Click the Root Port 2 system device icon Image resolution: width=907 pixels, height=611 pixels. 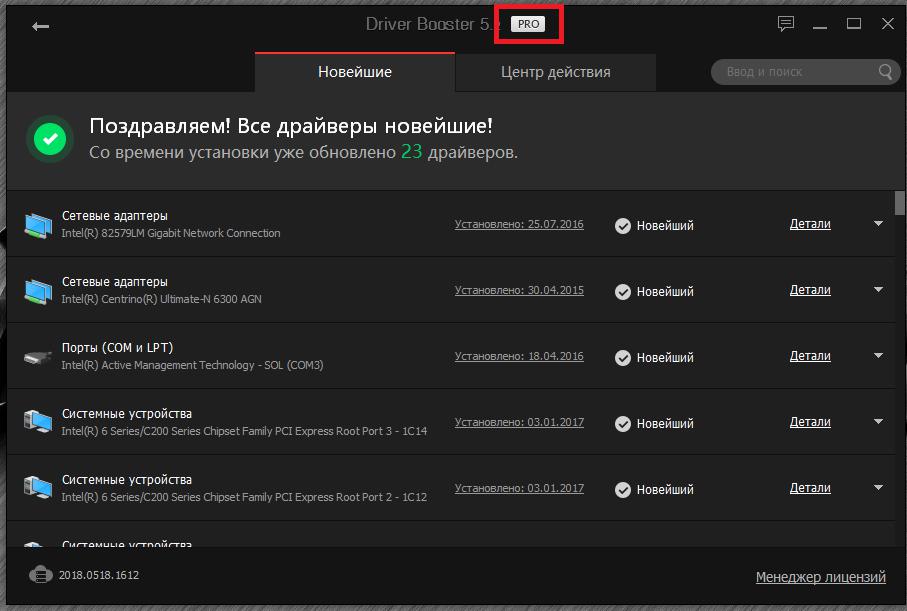click(38, 488)
